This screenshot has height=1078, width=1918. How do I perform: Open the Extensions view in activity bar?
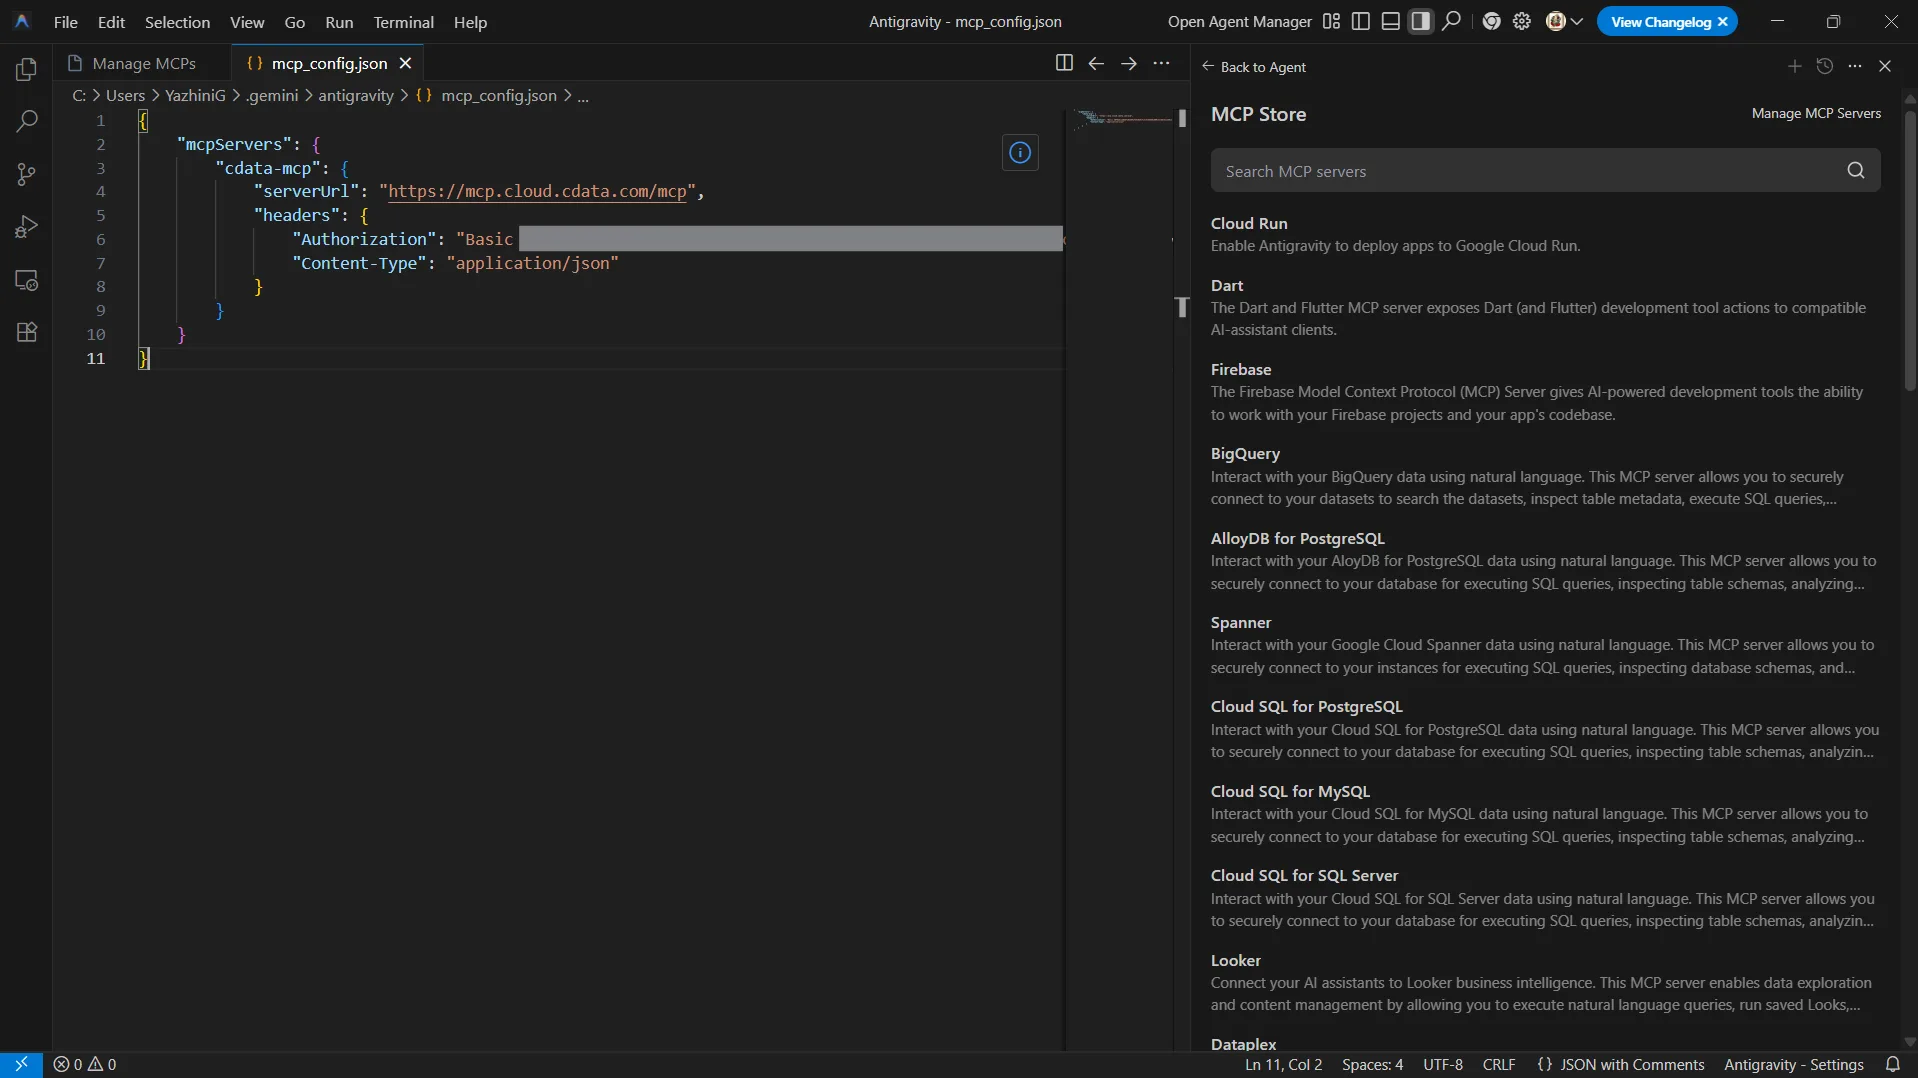tap(27, 332)
